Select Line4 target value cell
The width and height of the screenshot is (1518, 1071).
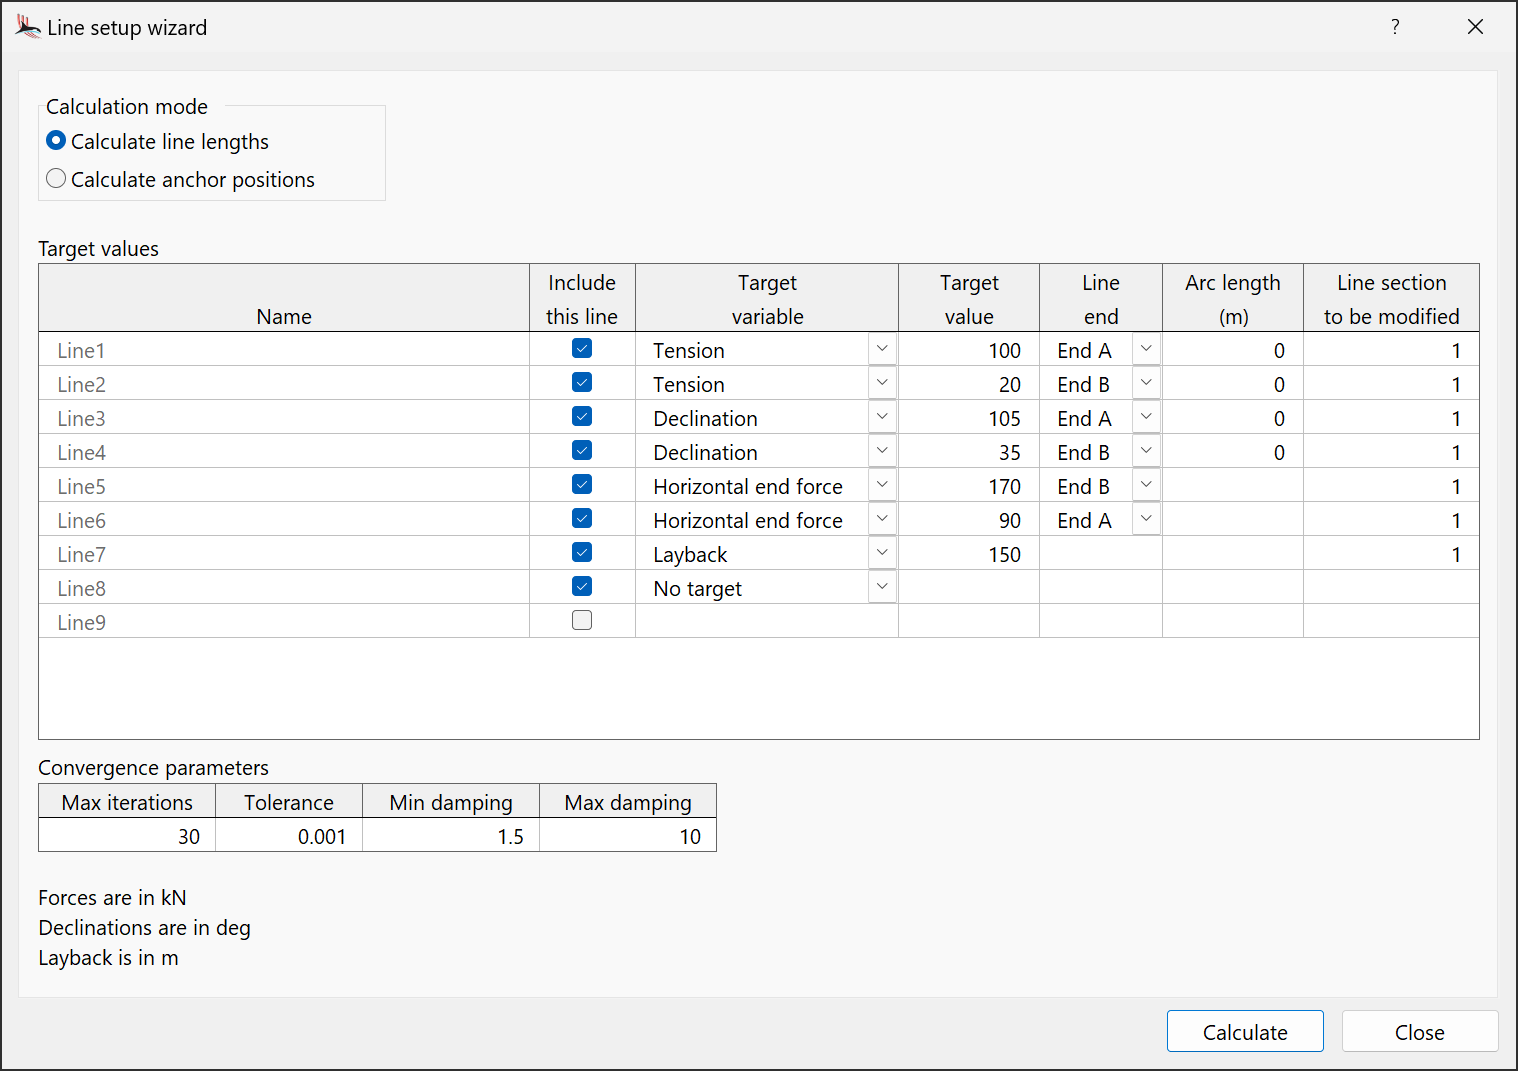tap(969, 453)
